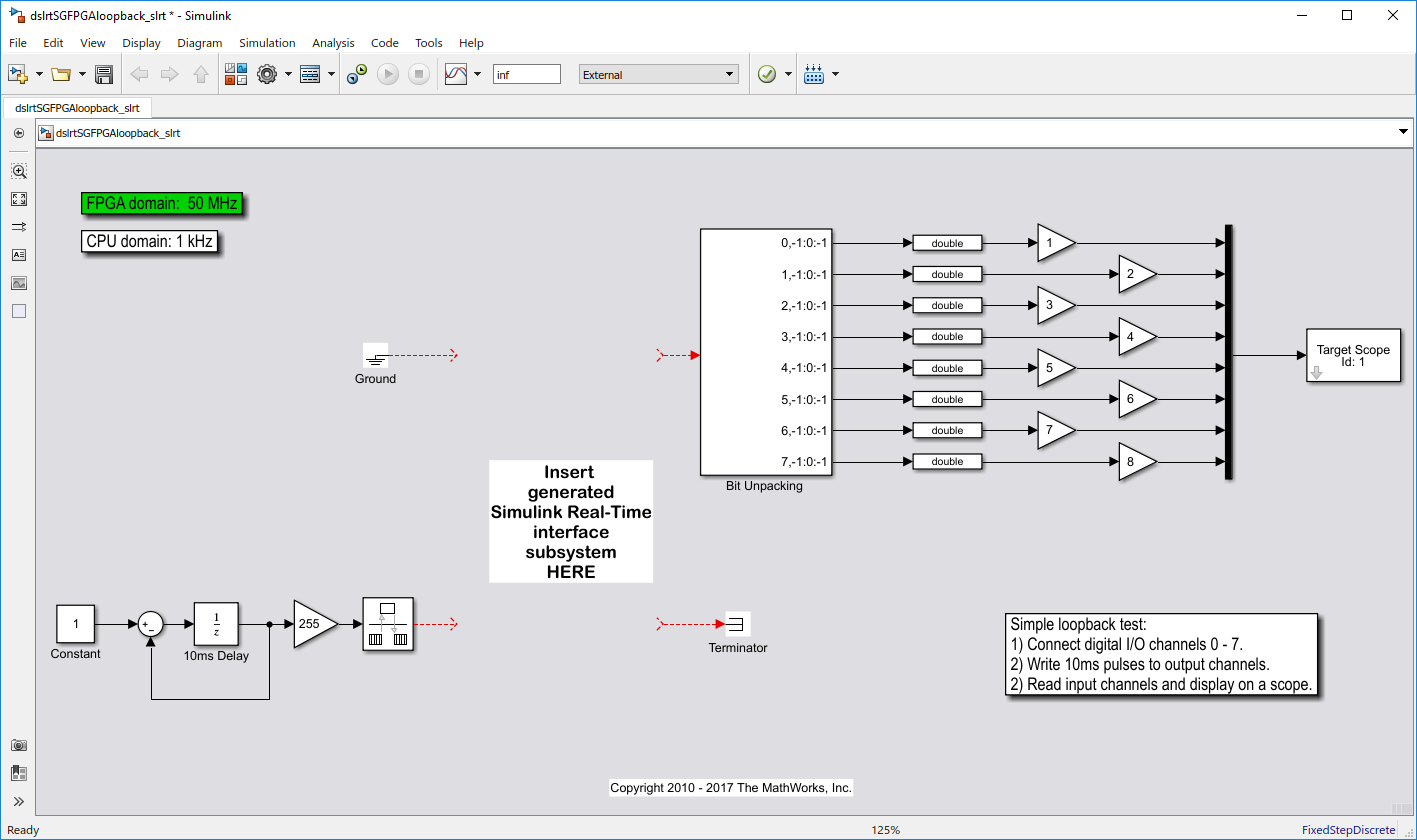Click Connect To Target icon
The width and height of the screenshot is (1417, 840).
pos(357,74)
